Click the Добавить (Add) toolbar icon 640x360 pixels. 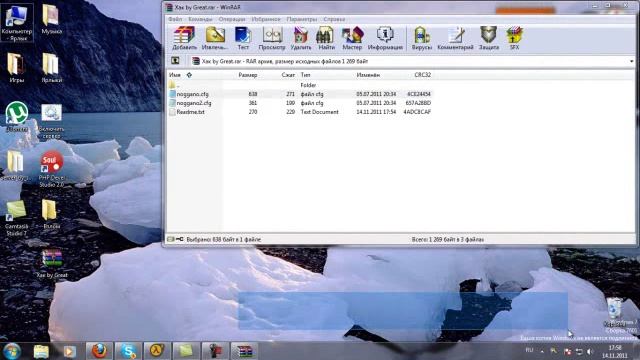(x=184, y=38)
